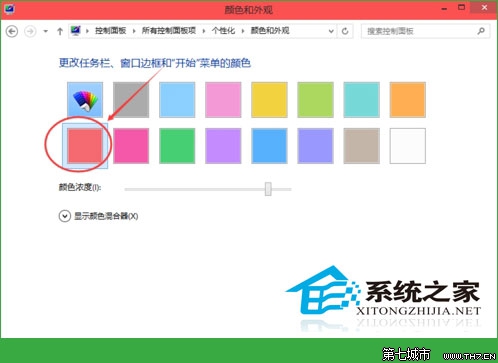Go forward with the forward arrow
This screenshot has width=498, height=363.
(x=30, y=31)
